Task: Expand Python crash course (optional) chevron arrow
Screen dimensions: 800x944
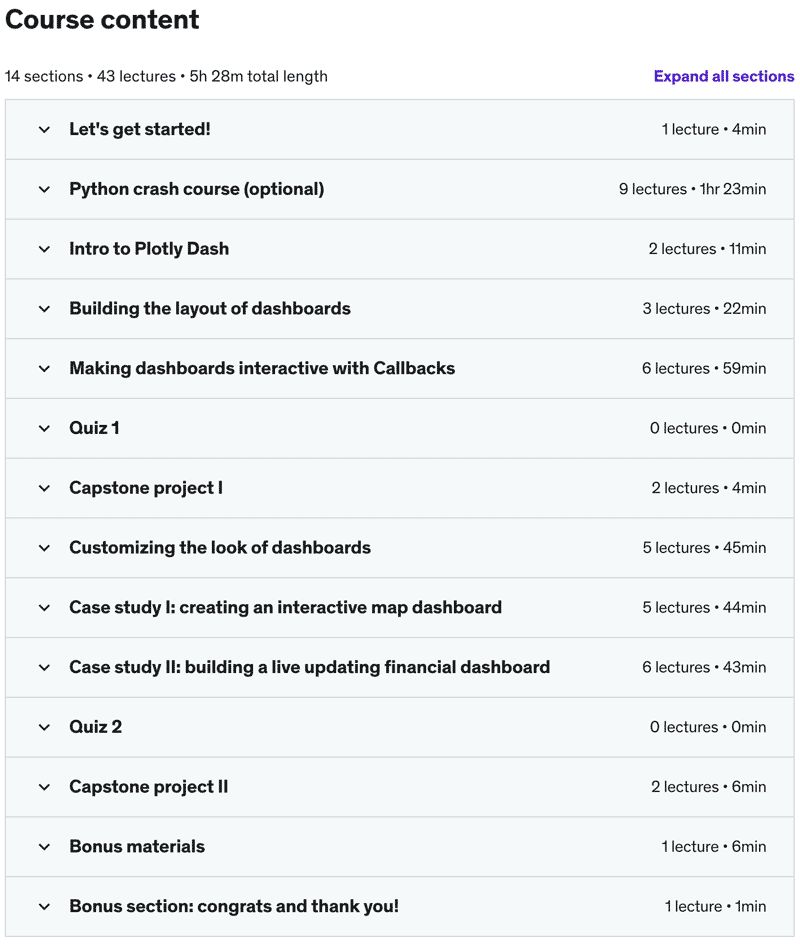Action: coord(45,189)
